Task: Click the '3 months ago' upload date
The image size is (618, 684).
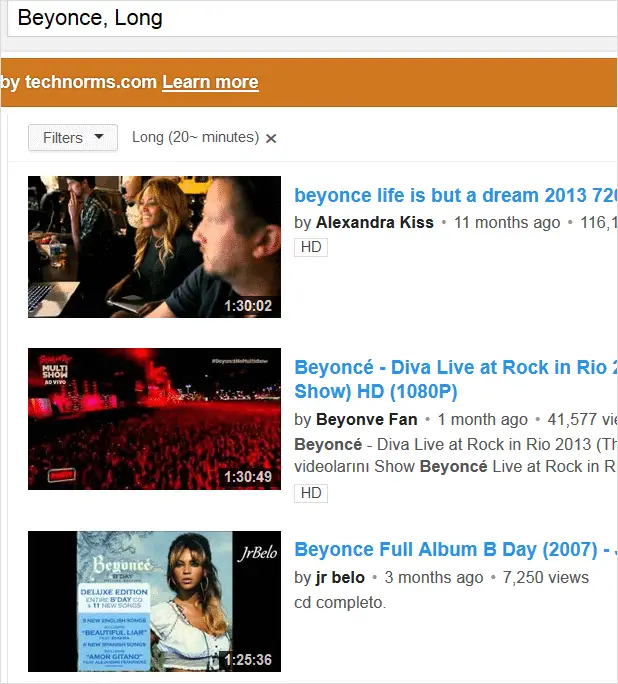Action: point(434,578)
